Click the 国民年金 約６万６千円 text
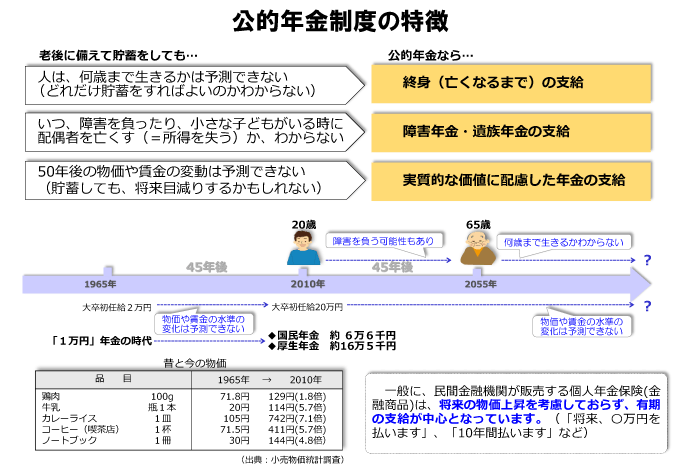Image resolution: width=680 pixels, height=471 pixels. pyautogui.click(x=331, y=334)
